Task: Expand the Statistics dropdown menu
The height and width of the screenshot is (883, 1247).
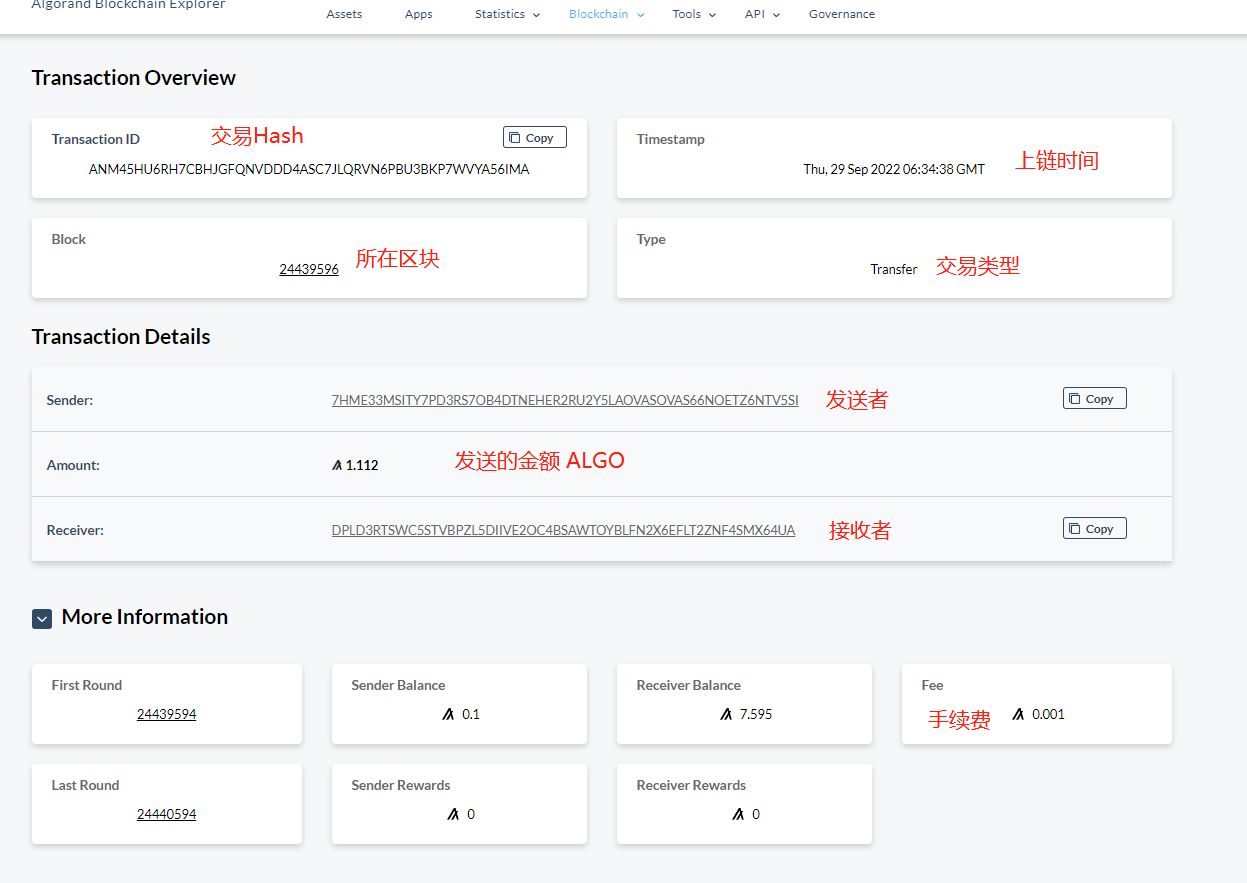Action: (x=507, y=14)
